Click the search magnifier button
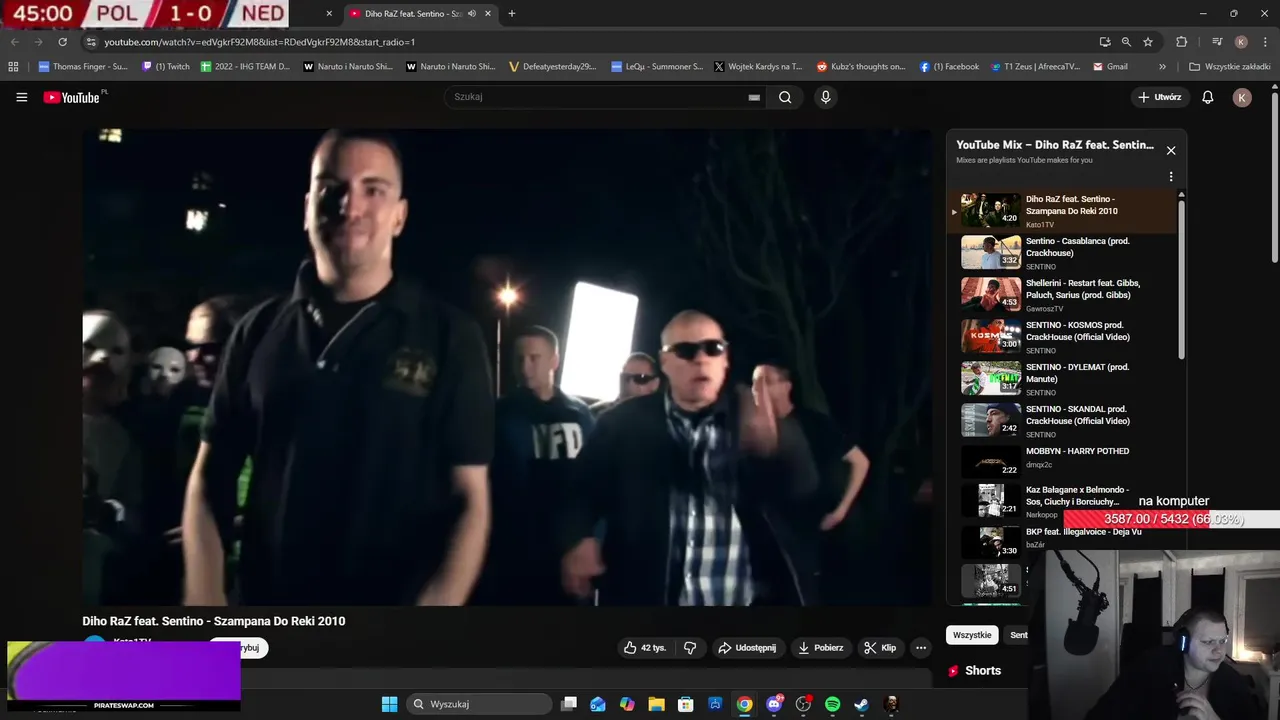The width and height of the screenshot is (1280, 720). pos(785,97)
